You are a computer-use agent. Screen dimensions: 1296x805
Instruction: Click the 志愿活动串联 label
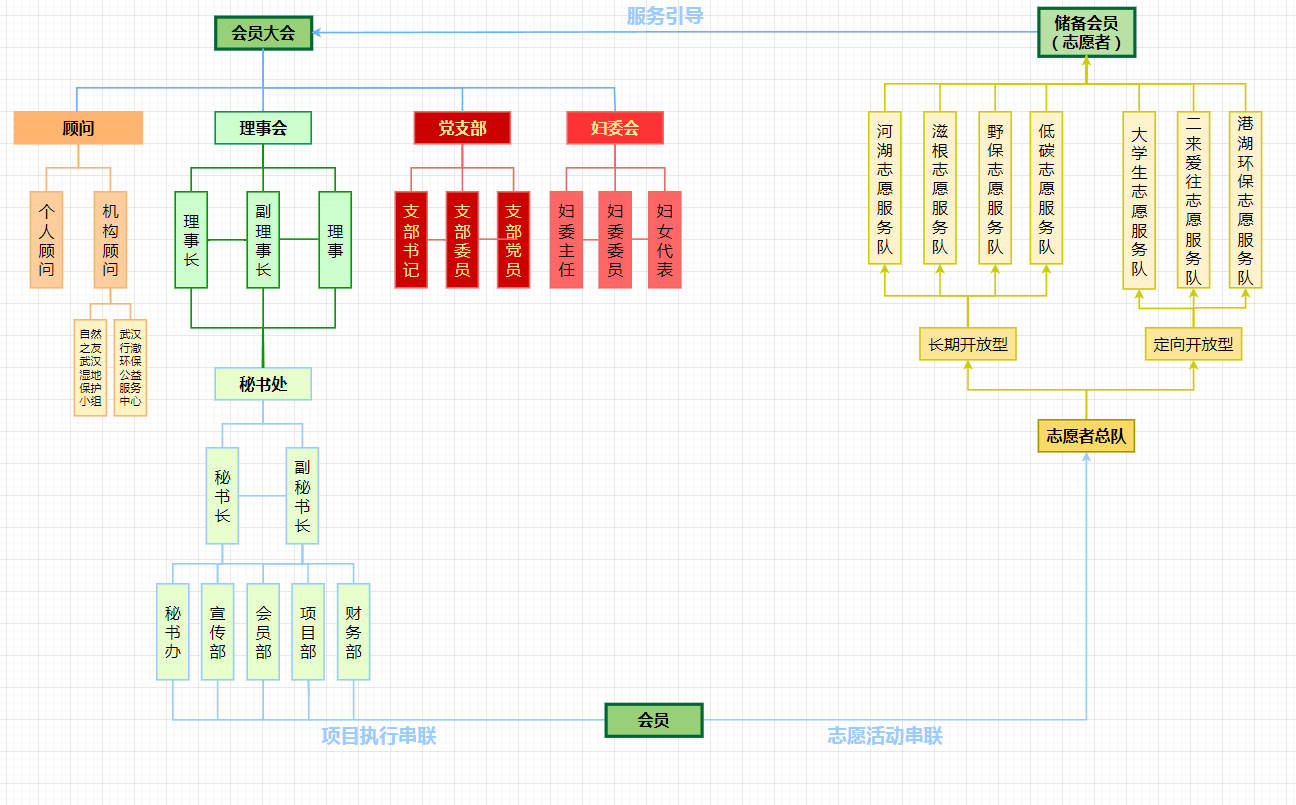pyautogui.click(x=885, y=737)
